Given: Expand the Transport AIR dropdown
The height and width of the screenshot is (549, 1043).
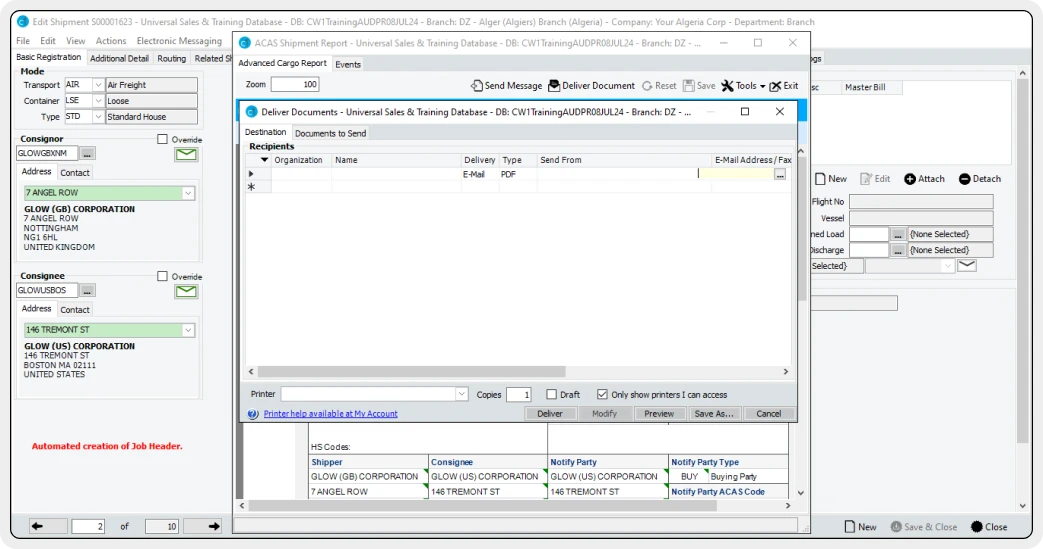Looking at the screenshot, I should 98,85.
